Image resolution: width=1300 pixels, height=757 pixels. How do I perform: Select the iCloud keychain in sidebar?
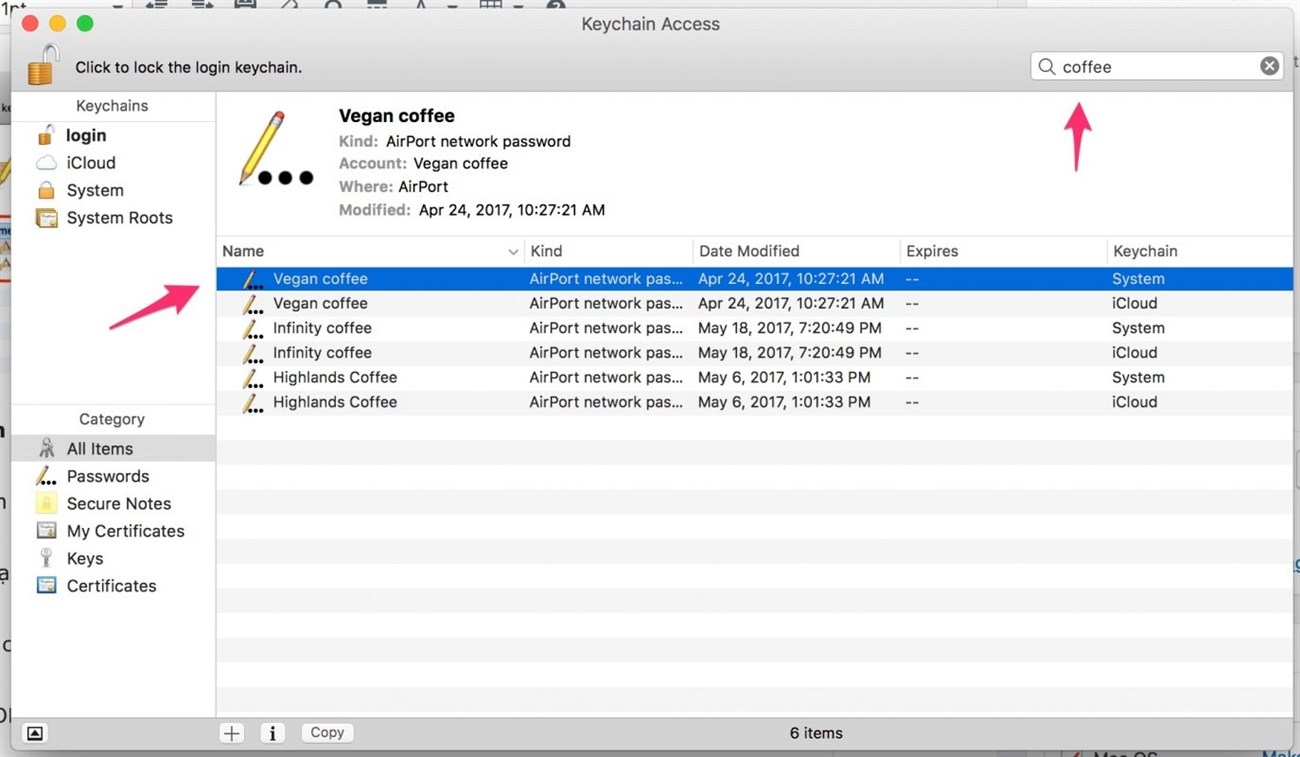[90, 163]
